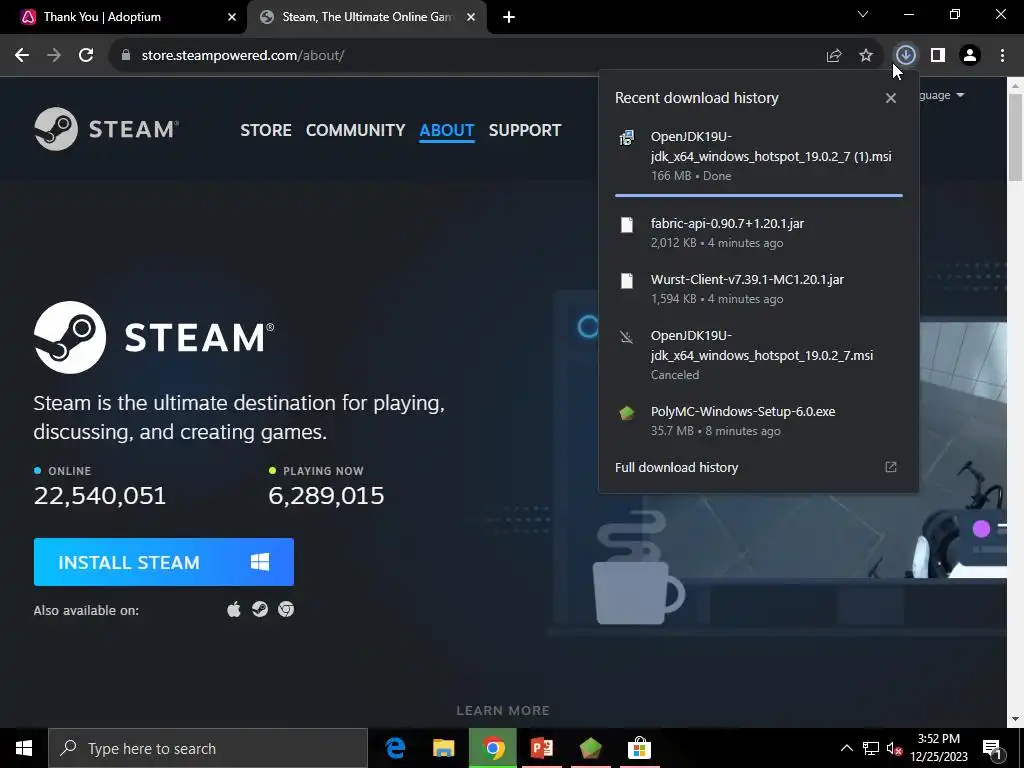Open PolyMC-Windows-Setup-6.0.exe download entry
Image resolution: width=1024 pixels, height=768 pixels.
click(x=759, y=421)
